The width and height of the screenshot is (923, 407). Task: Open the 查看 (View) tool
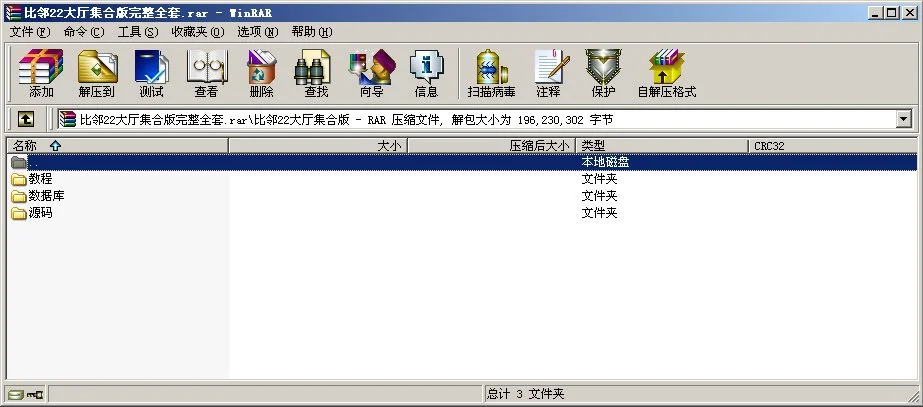206,73
